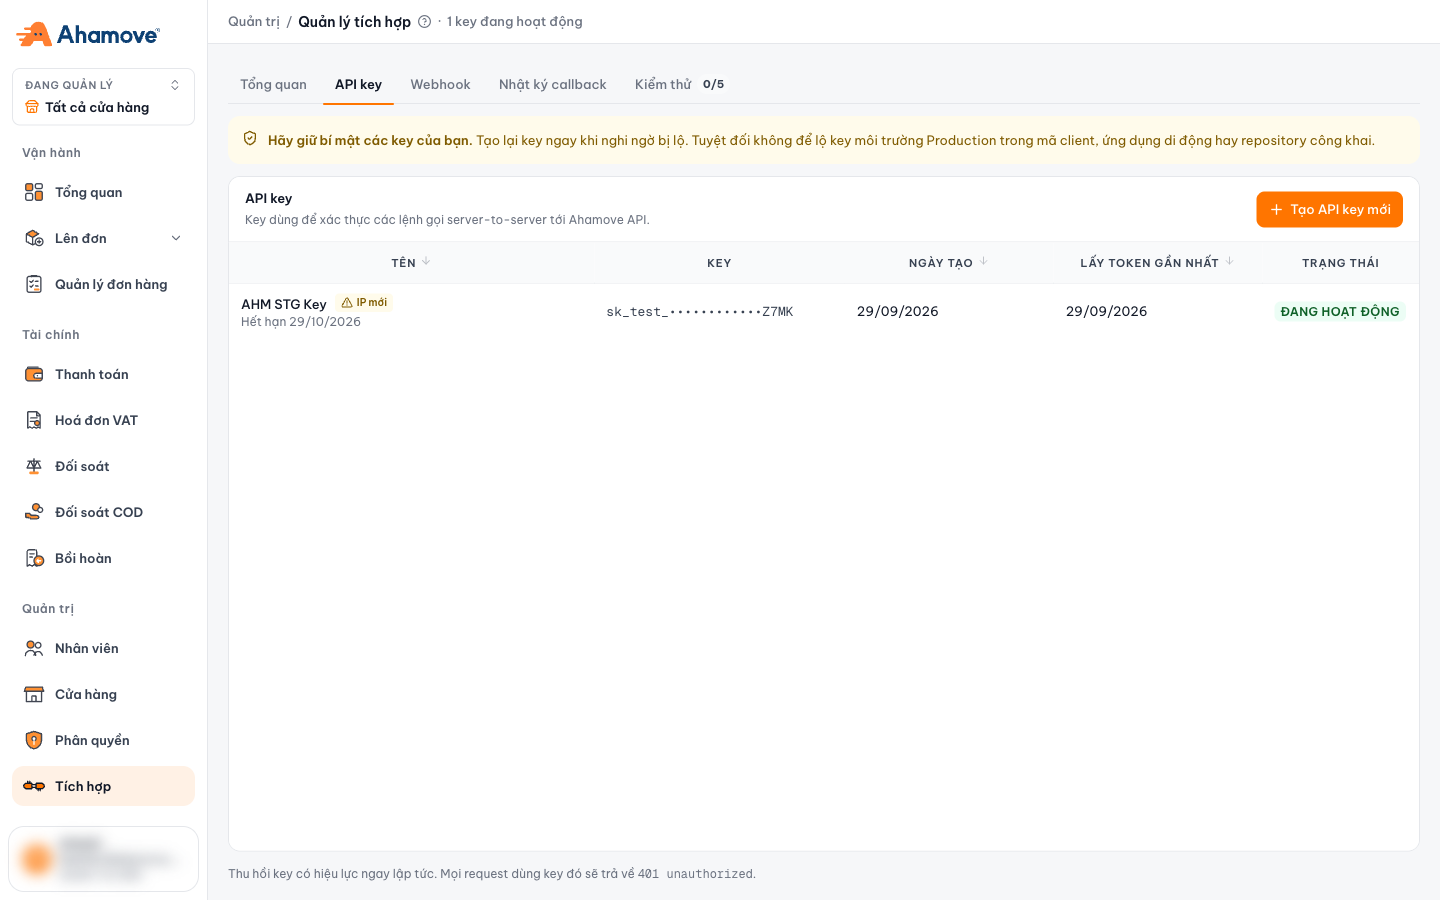Open Hoá đơn VAT invoice icon
Screen dimensions: 1440x900
tap(34, 420)
